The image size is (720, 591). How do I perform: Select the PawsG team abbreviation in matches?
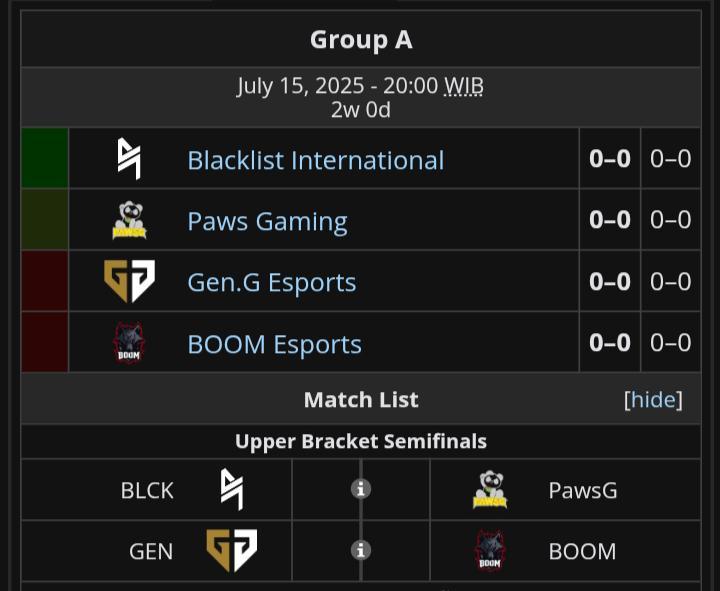pyautogui.click(x=583, y=490)
